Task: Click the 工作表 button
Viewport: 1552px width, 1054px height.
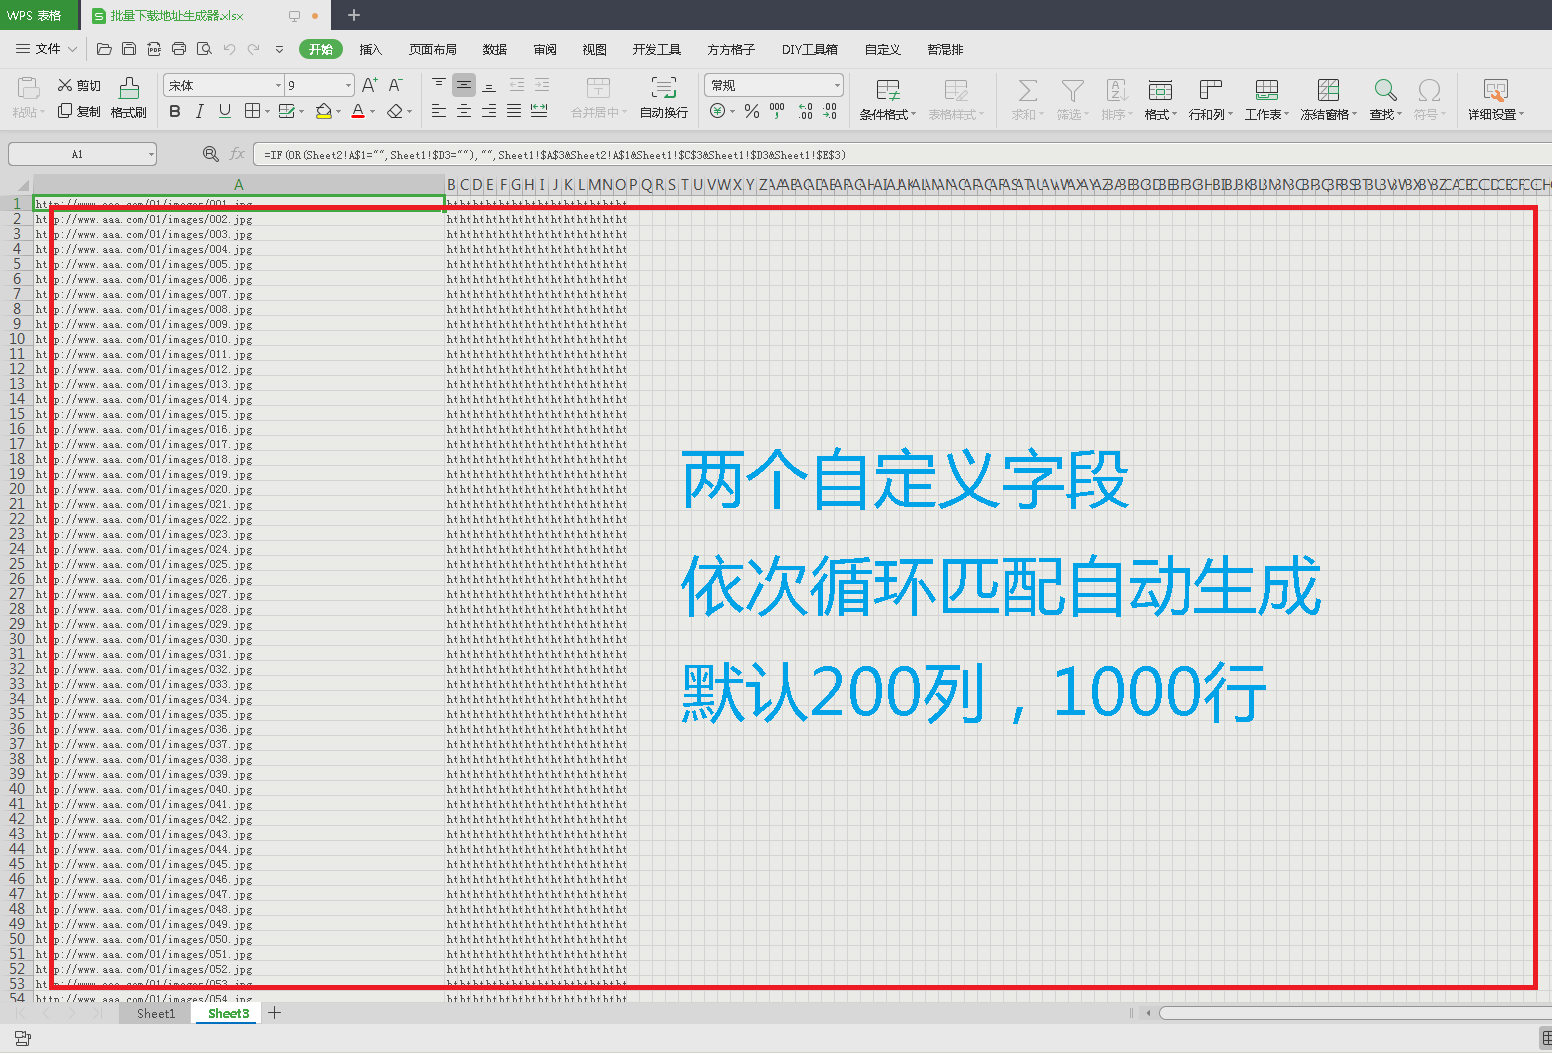Action: pos(1267,100)
